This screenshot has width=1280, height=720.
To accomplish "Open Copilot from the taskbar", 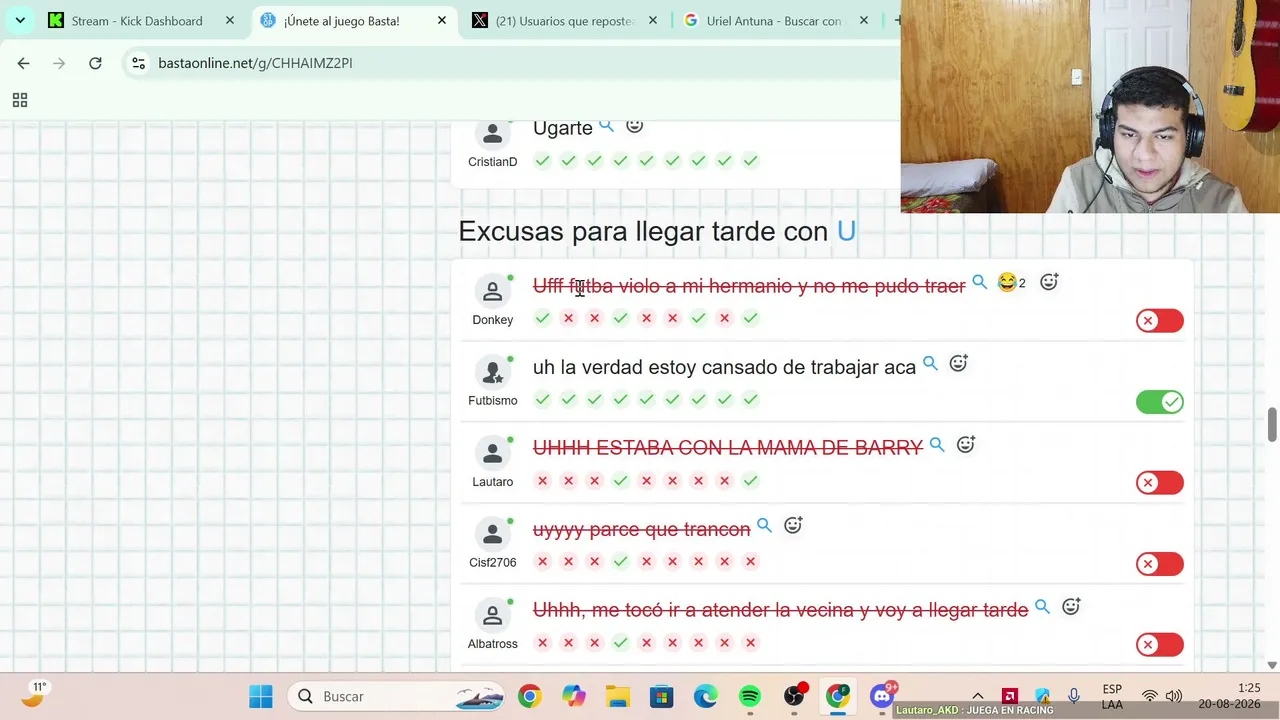I will click(x=574, y=696).
